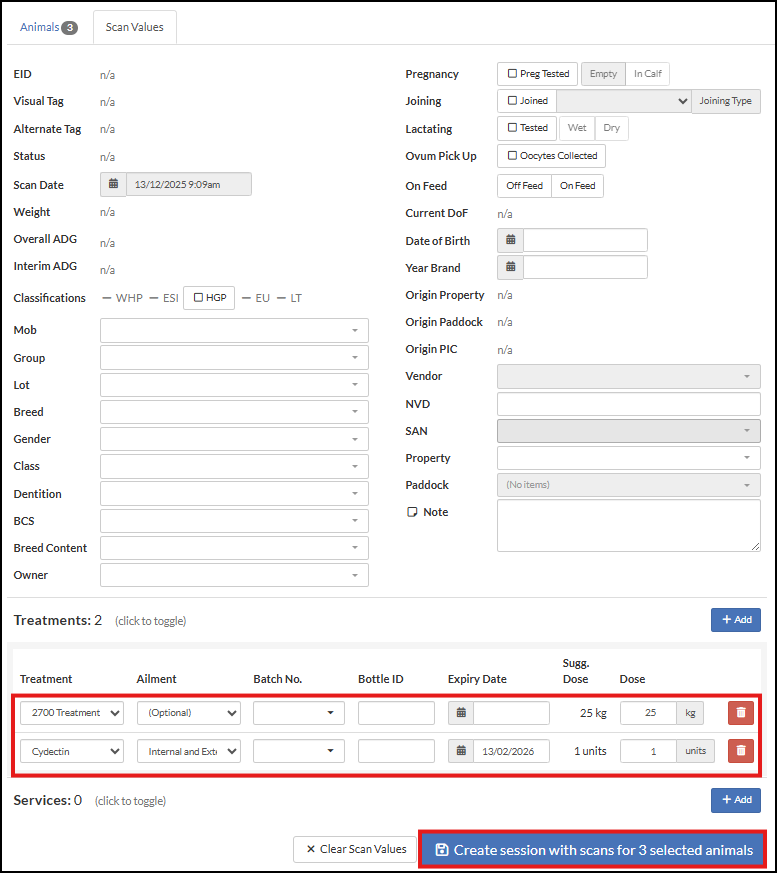The height and width of the screenshot is (873, 777).
Task: Expand the Mob dropdown
Action: 234,330
